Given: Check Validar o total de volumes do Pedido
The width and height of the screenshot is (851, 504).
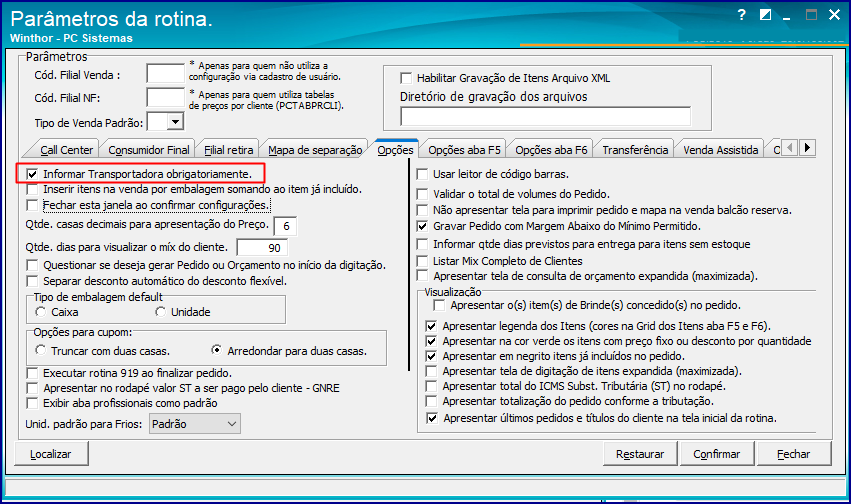Looking at the screenshot, I should tap(422, 194).
